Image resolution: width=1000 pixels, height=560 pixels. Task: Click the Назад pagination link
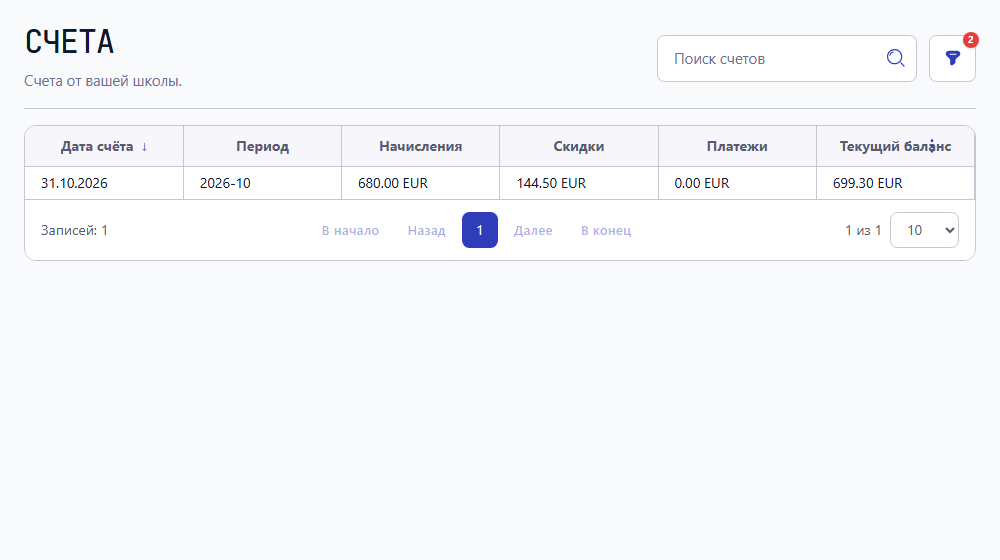coord(427,230)
